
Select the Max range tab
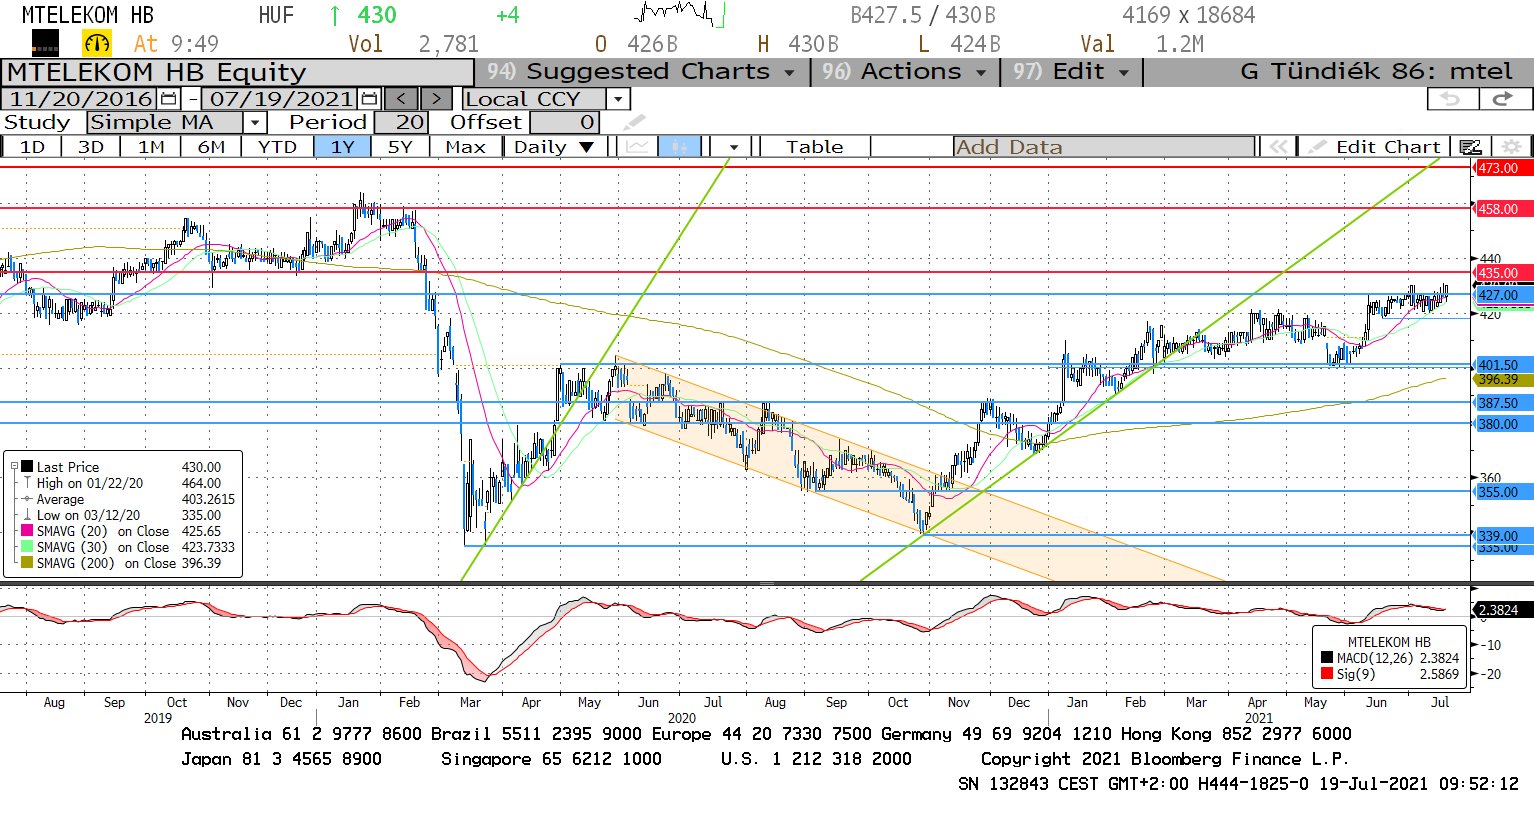tap(465, 147)
